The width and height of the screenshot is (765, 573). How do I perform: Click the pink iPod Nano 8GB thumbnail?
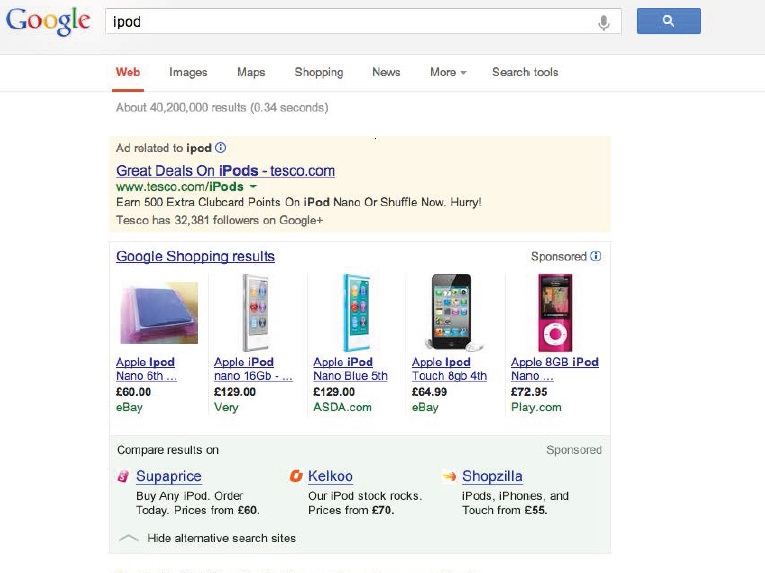555,312
